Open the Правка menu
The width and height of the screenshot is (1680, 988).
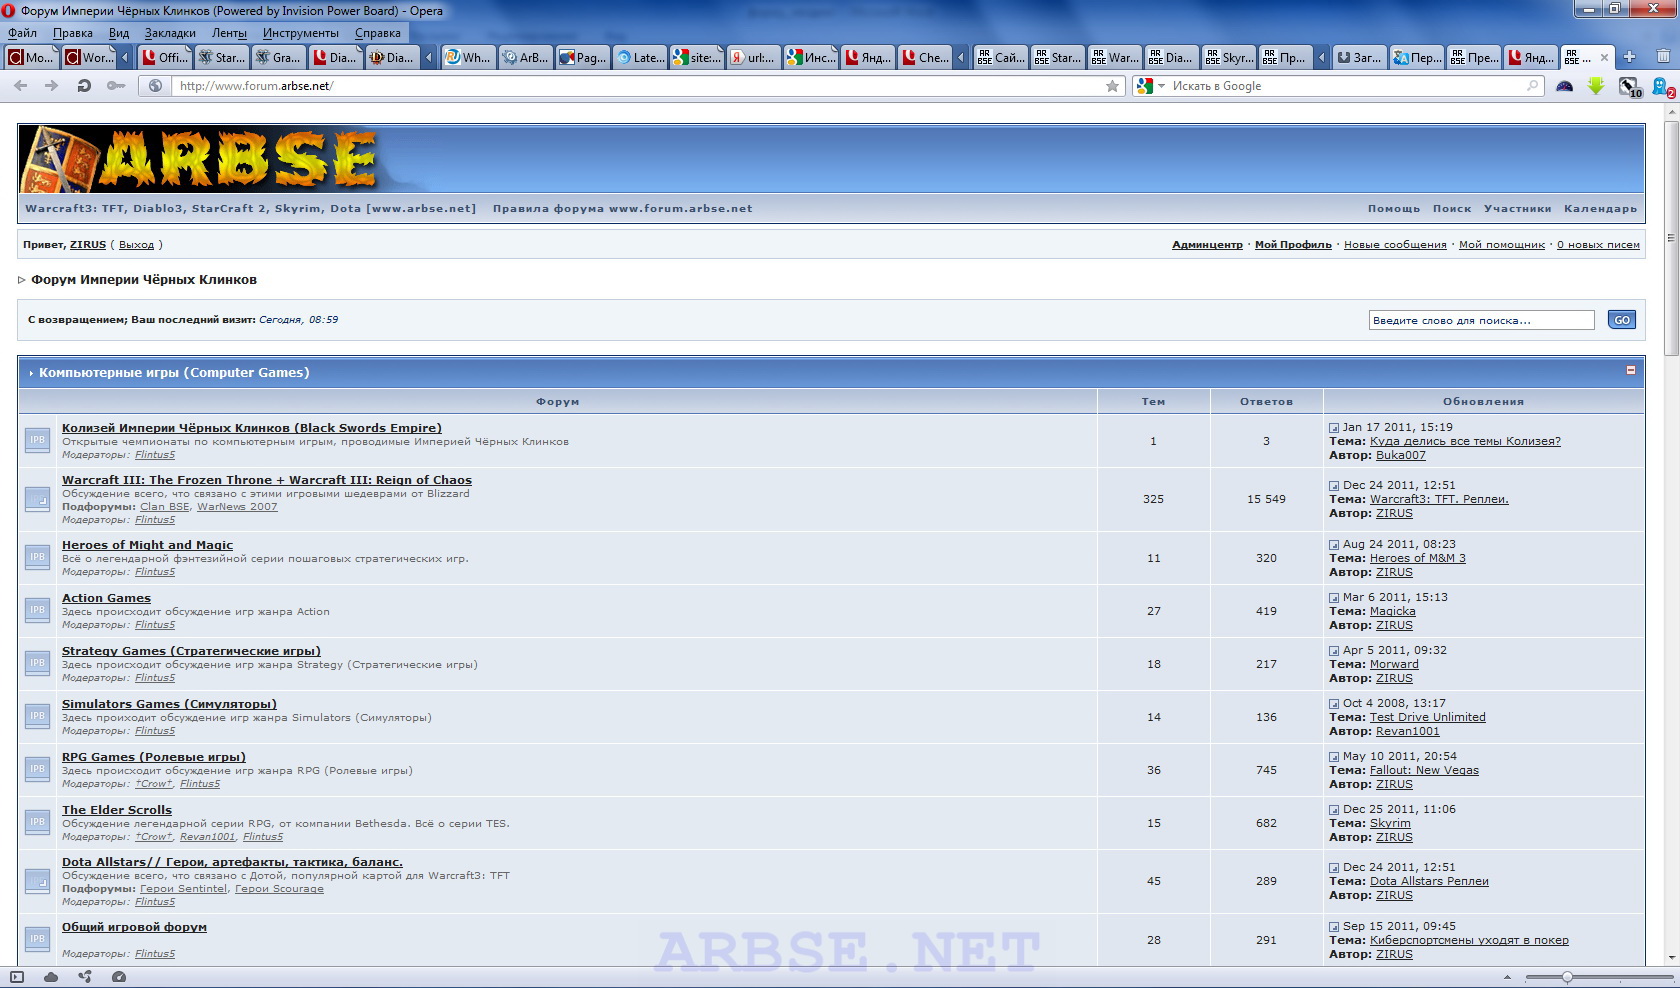pyautogui.click(x=73, y=33)
